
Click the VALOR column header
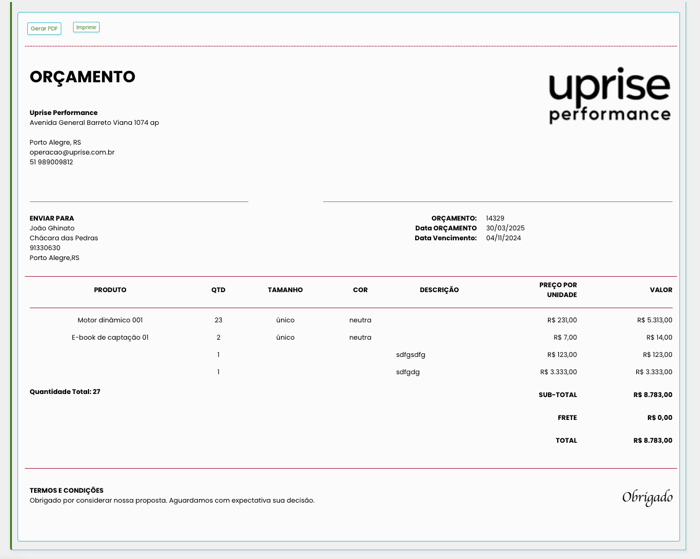(x=661, y=290)
